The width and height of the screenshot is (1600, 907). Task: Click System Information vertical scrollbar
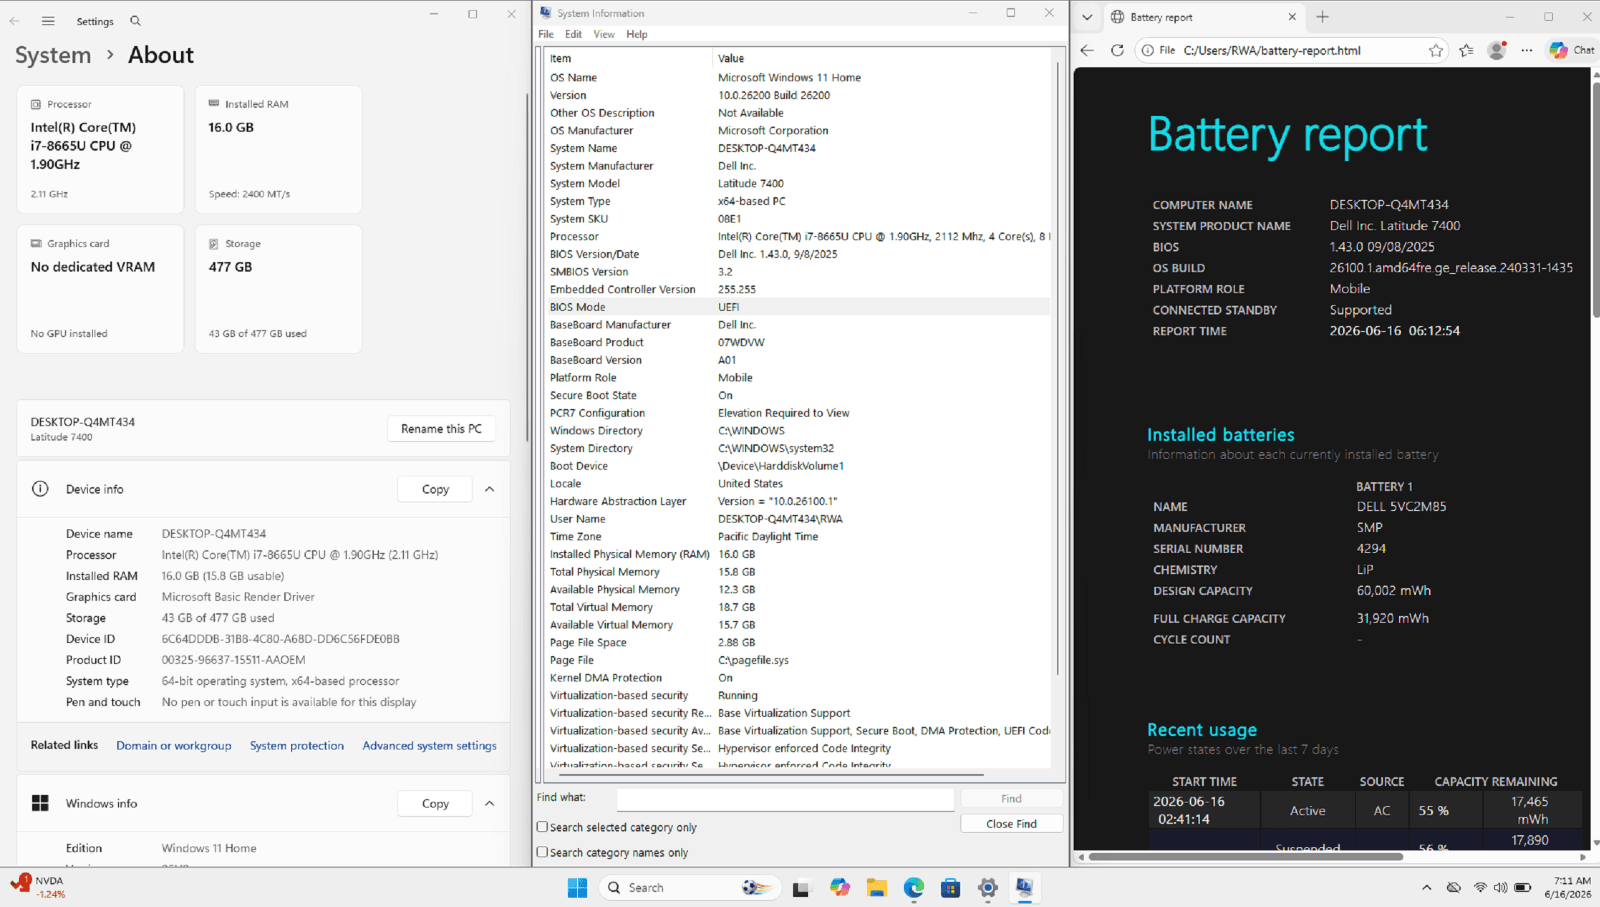click(x=1059, y=370)
